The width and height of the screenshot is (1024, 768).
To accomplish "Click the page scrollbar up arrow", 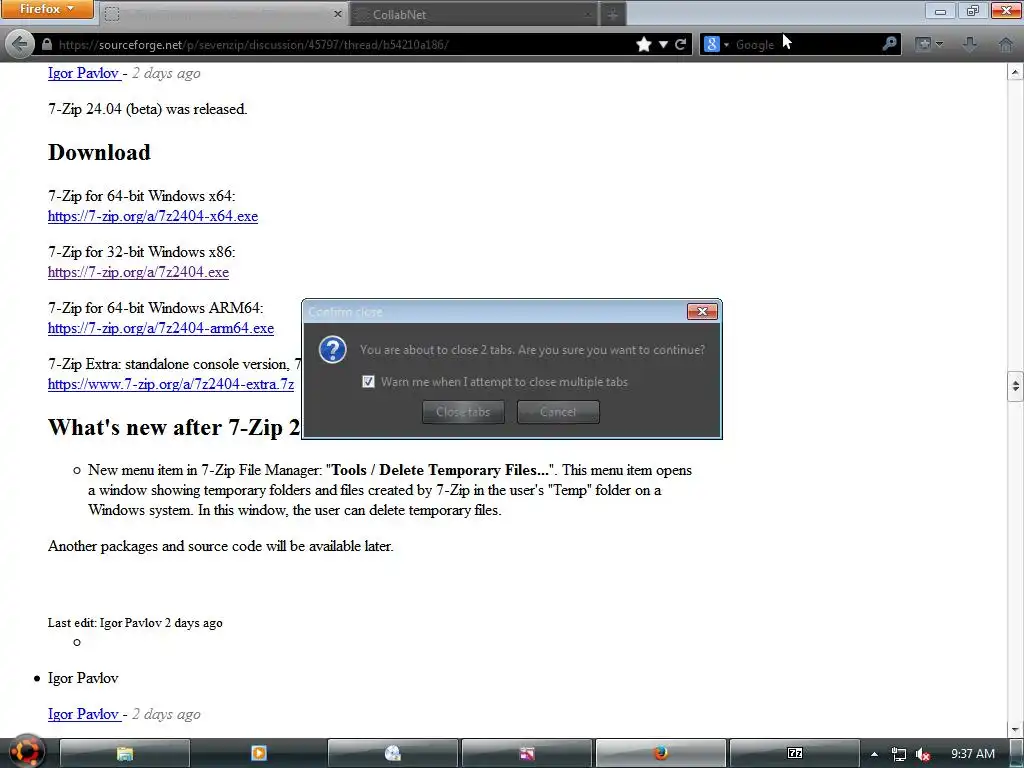I will click(1016, 71).
